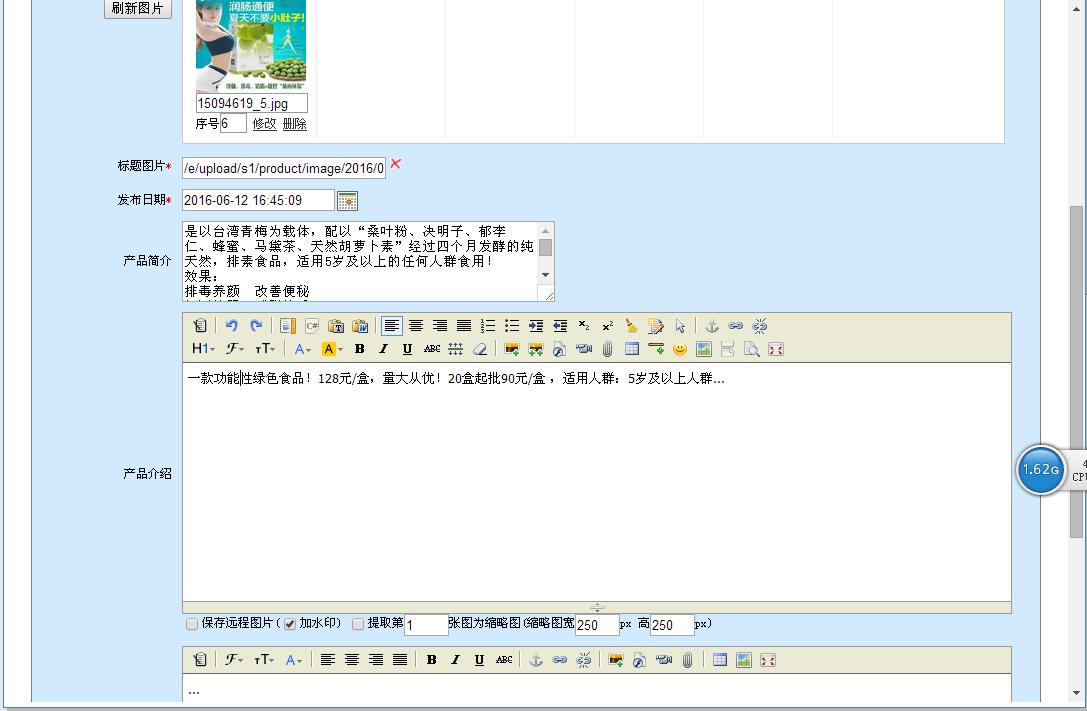Click the publish date input field
Screen dimensions: 1087x711
point(258,201)
